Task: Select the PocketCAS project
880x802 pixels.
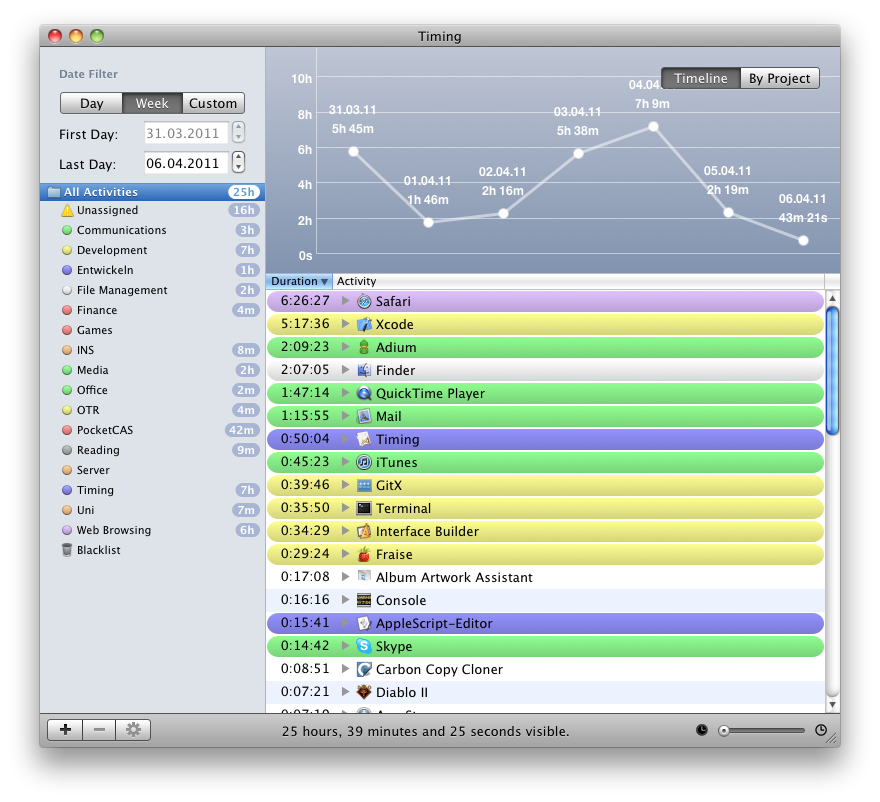Action: pos(152,430)
